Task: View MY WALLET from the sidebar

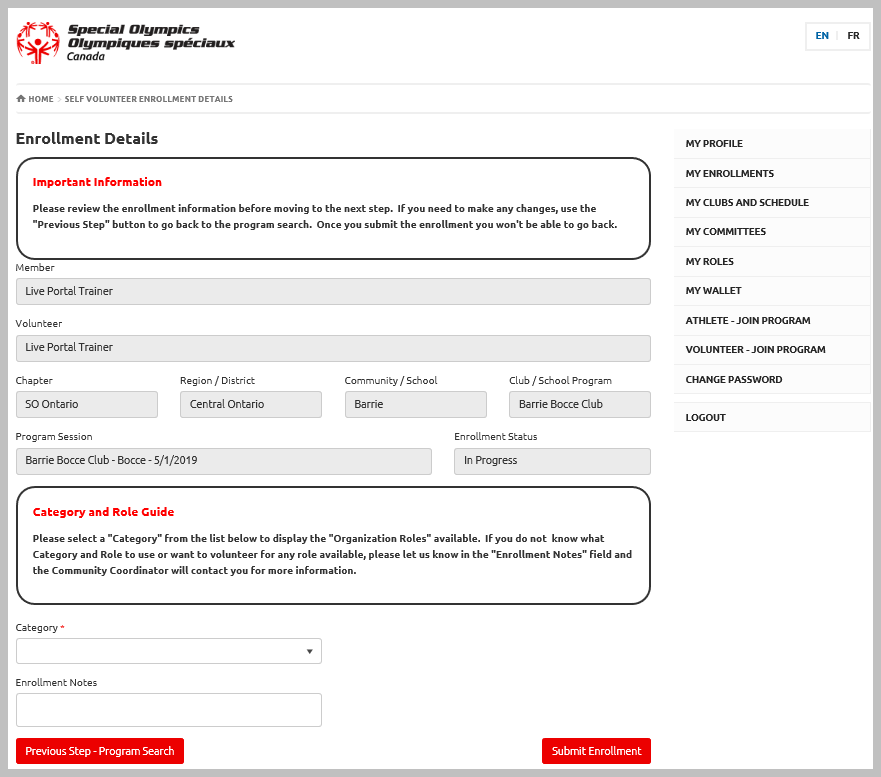Action: click(x=771, y=290)
